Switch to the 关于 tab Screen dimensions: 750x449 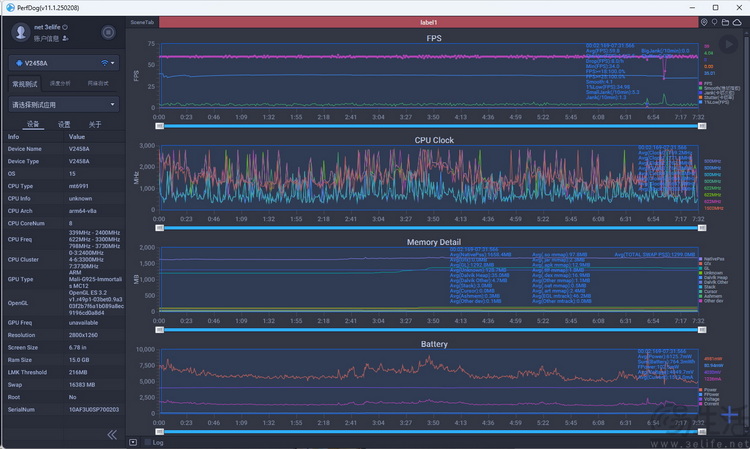tap(94, 124)
